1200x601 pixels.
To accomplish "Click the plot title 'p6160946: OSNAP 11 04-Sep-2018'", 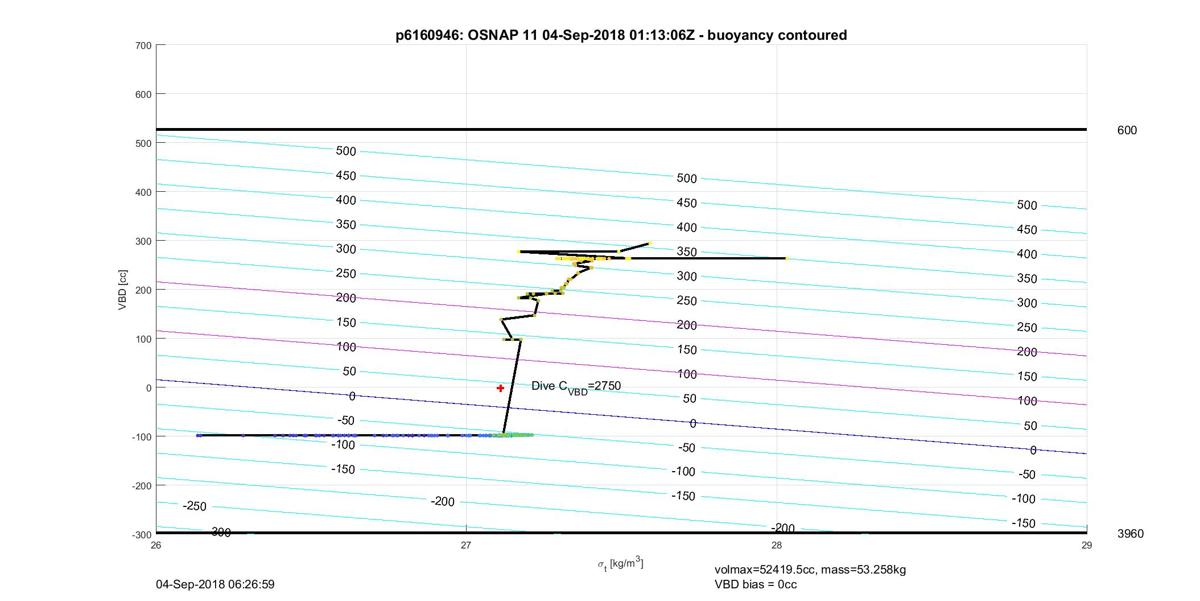I will 622,35.
